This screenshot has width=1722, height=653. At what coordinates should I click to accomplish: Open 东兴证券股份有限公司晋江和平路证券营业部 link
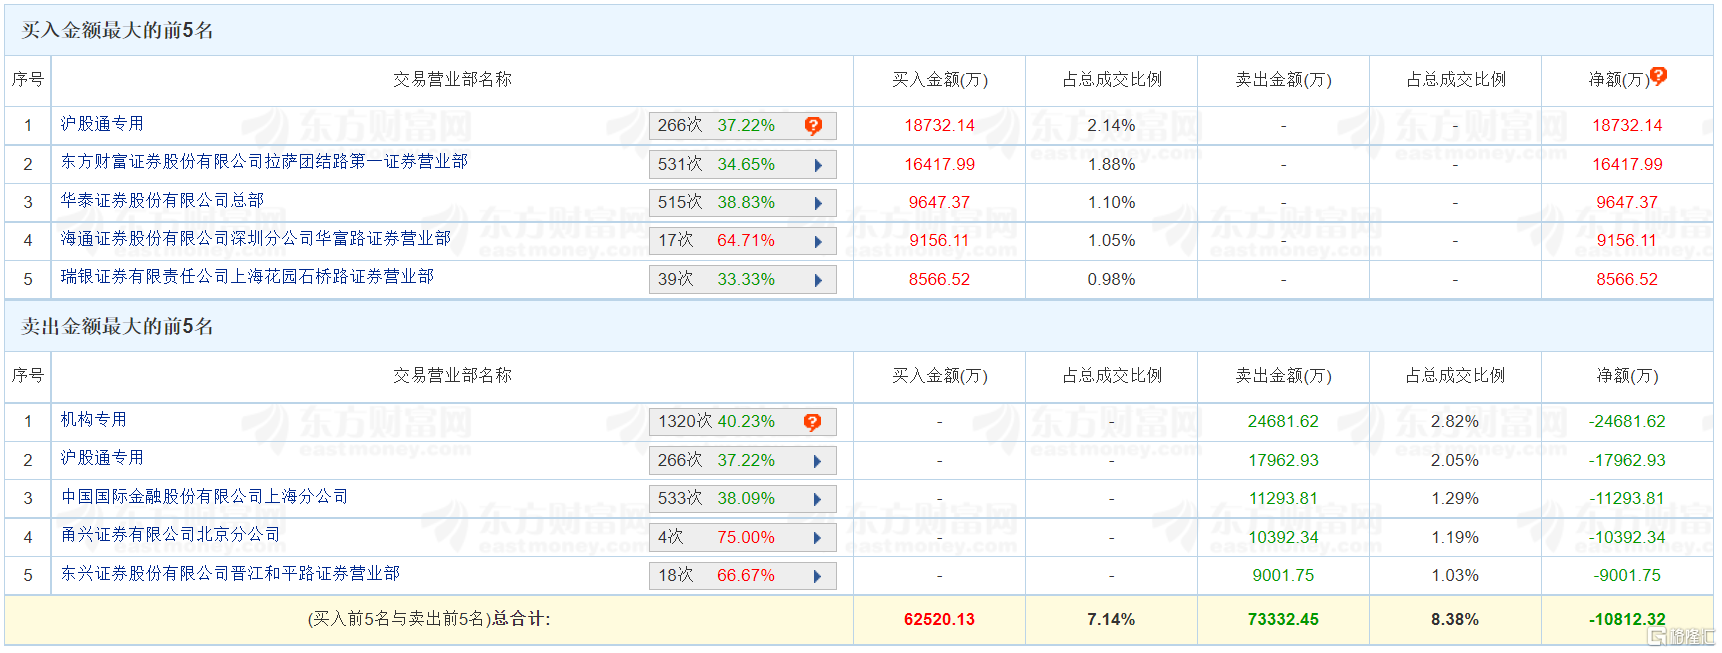point(230,573)
